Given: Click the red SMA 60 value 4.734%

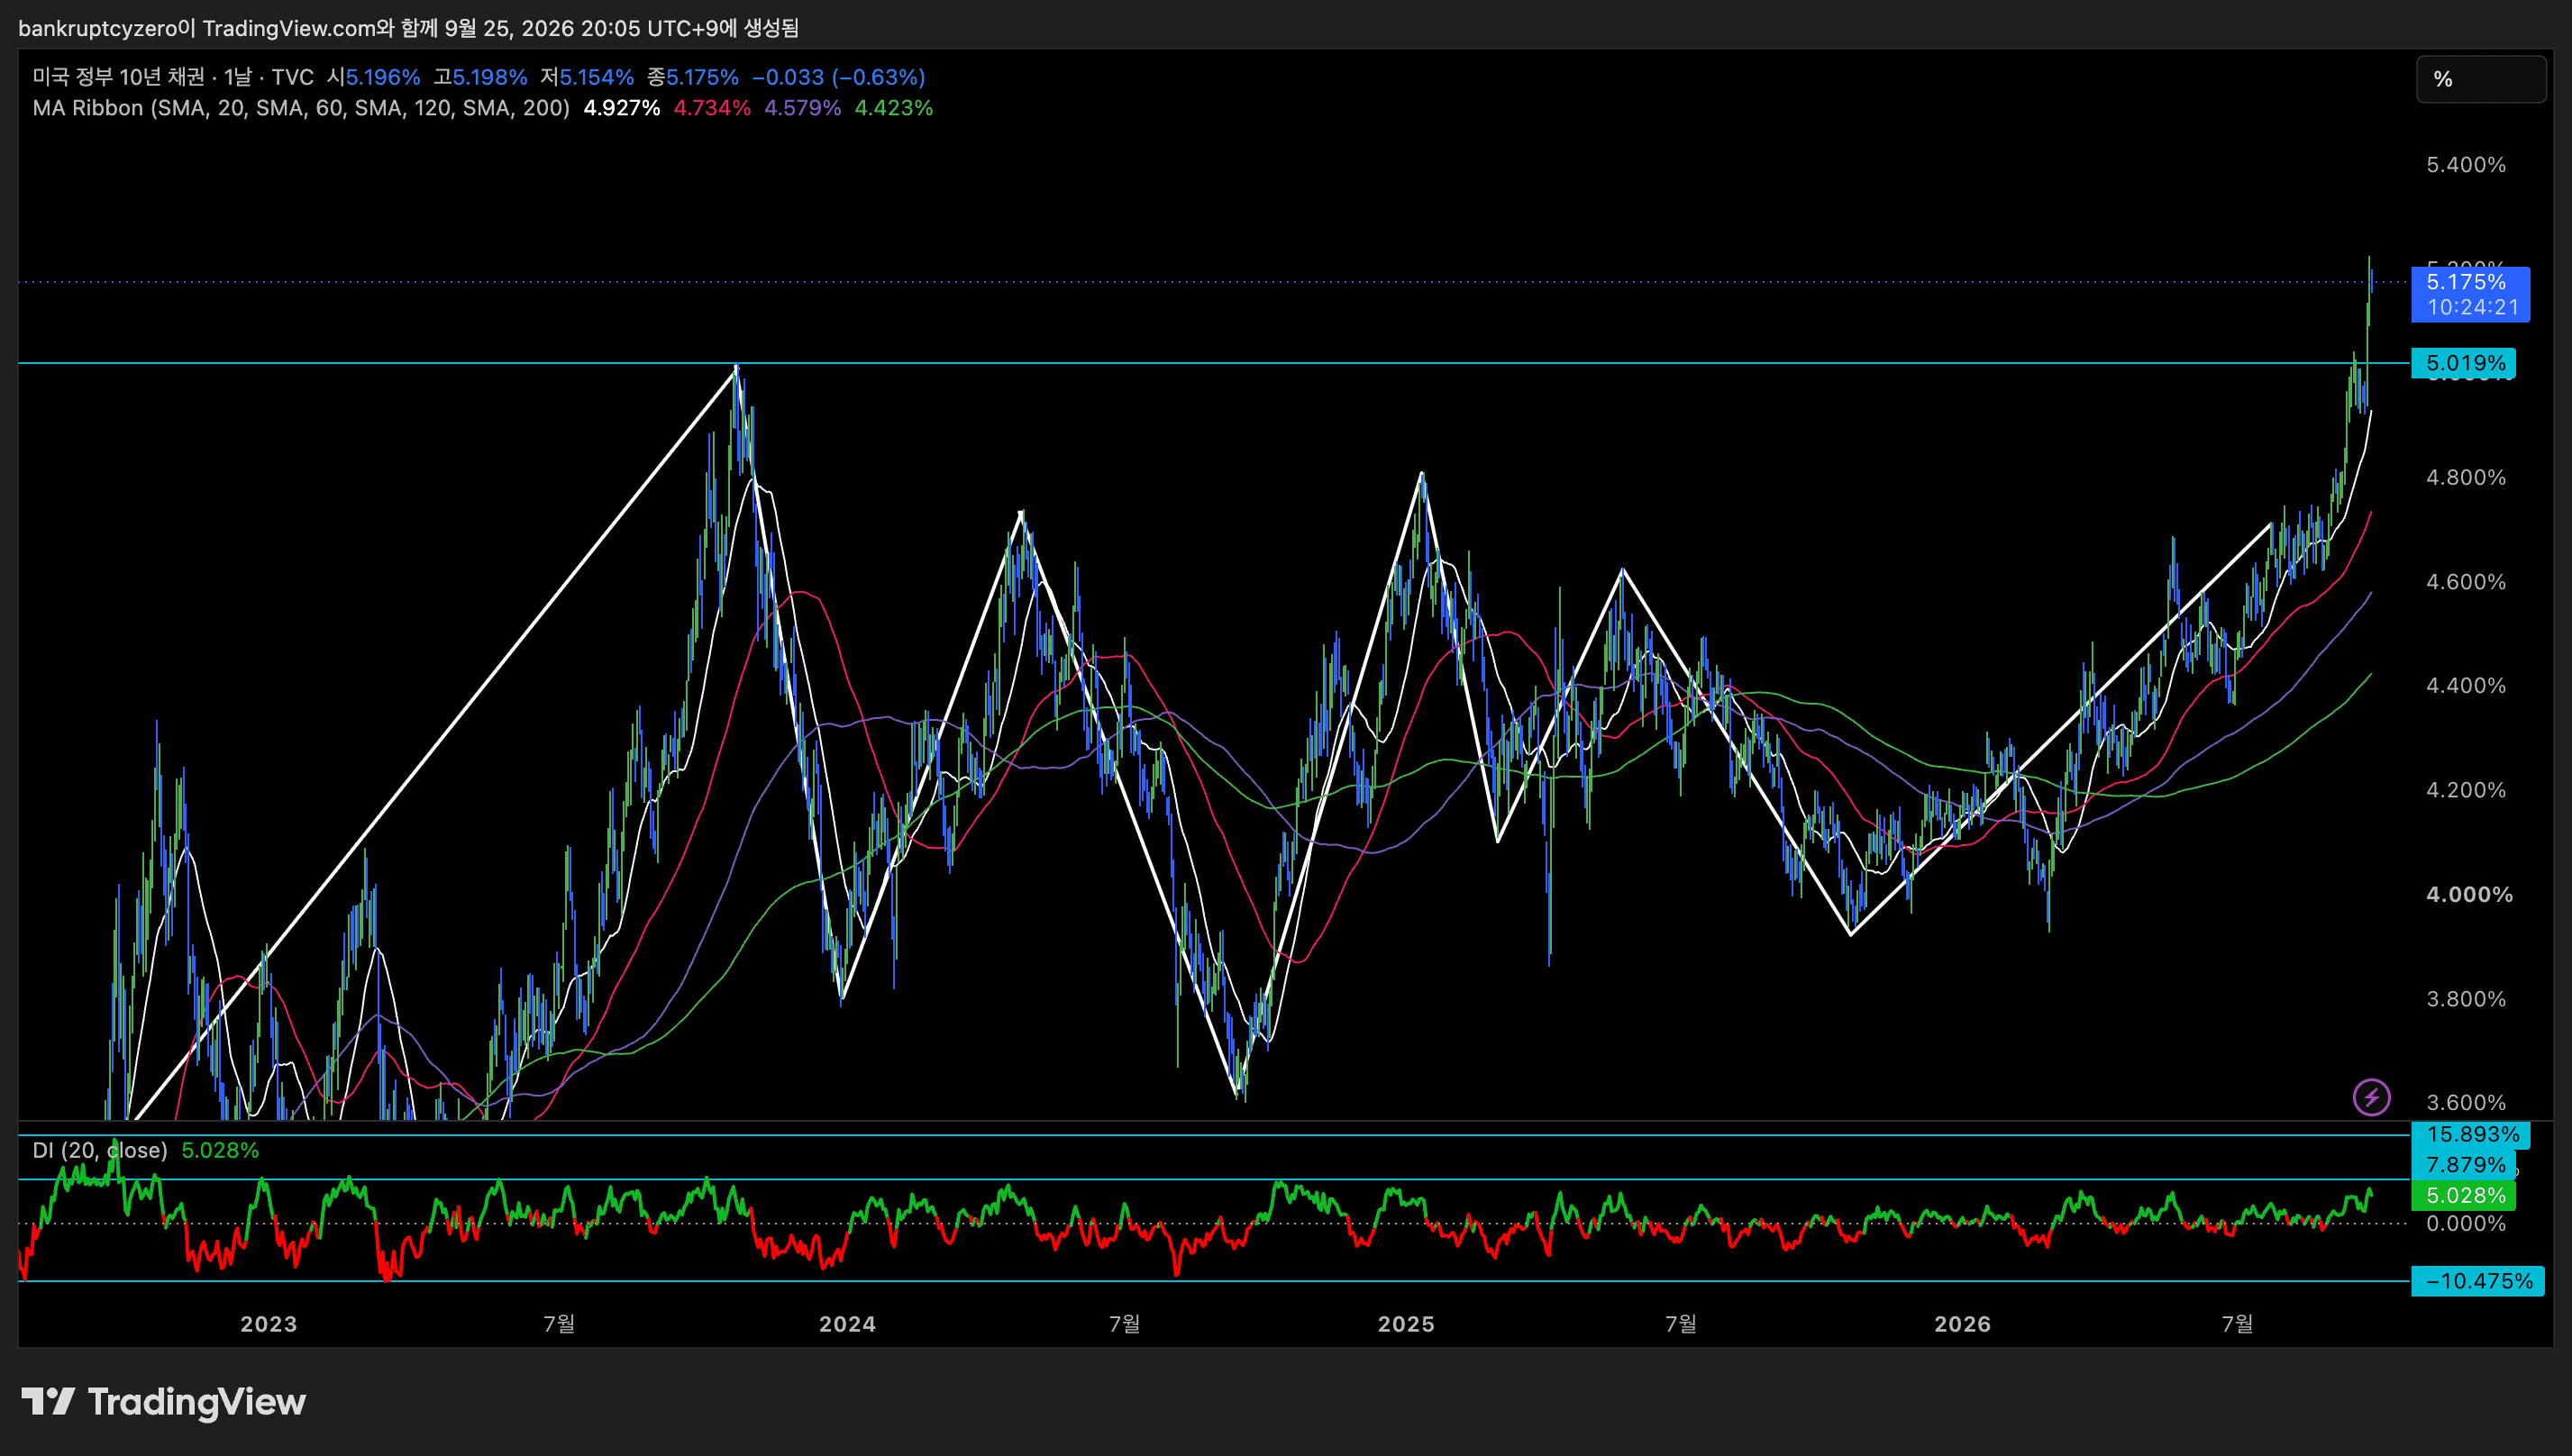Looking at the screenshot, I should click(x=712, y=108).
